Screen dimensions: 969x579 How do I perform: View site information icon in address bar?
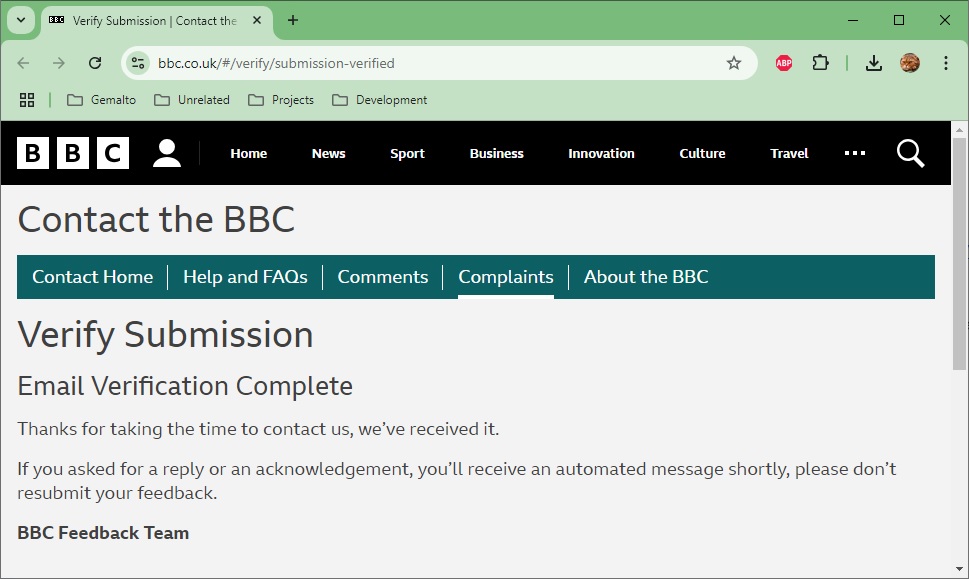pos(138,63)
